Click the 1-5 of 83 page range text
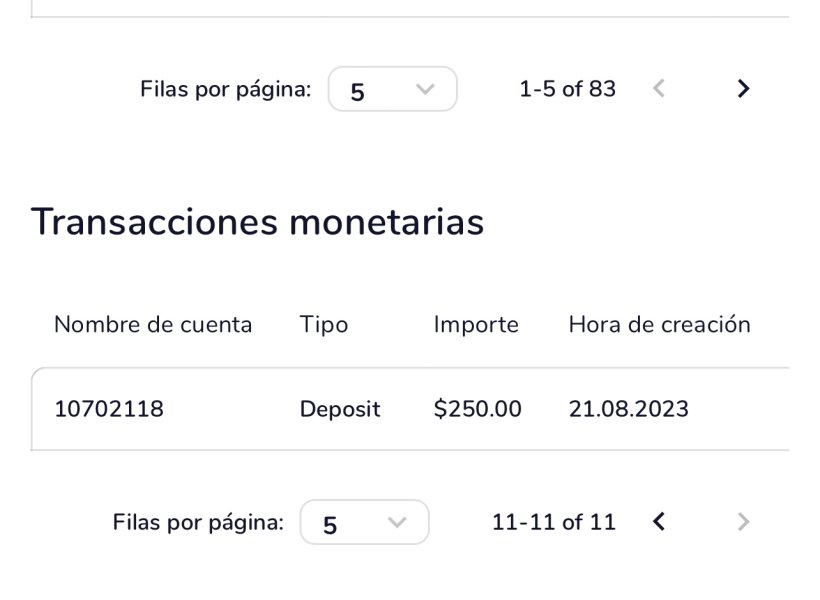The height and width of the screenshot is (600, 820). (567, 89)
